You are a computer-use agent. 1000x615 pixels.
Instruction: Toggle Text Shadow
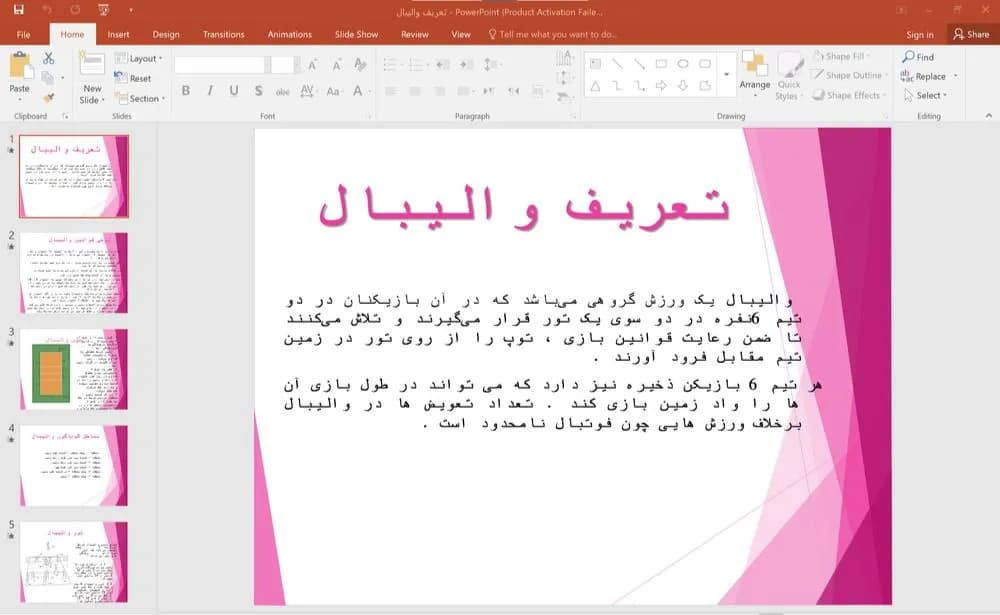(258, 91)
